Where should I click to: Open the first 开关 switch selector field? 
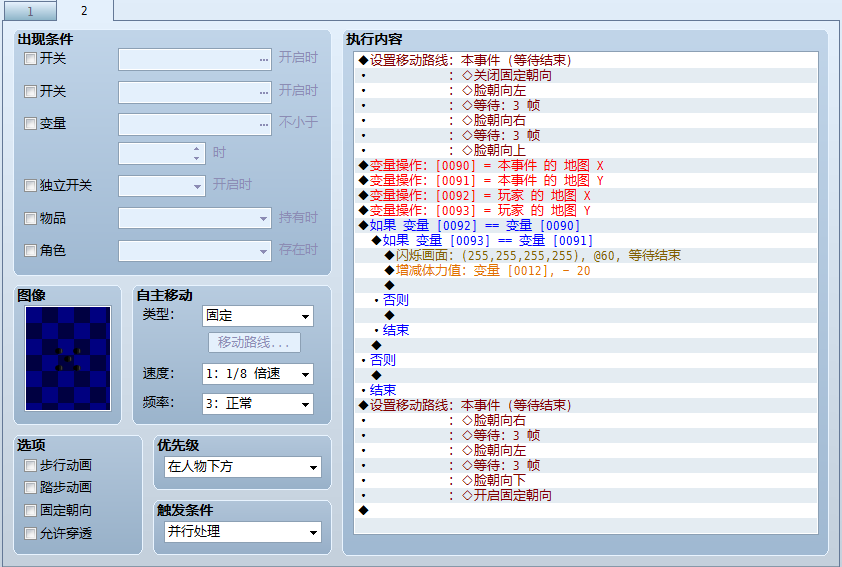coord(195,59)
